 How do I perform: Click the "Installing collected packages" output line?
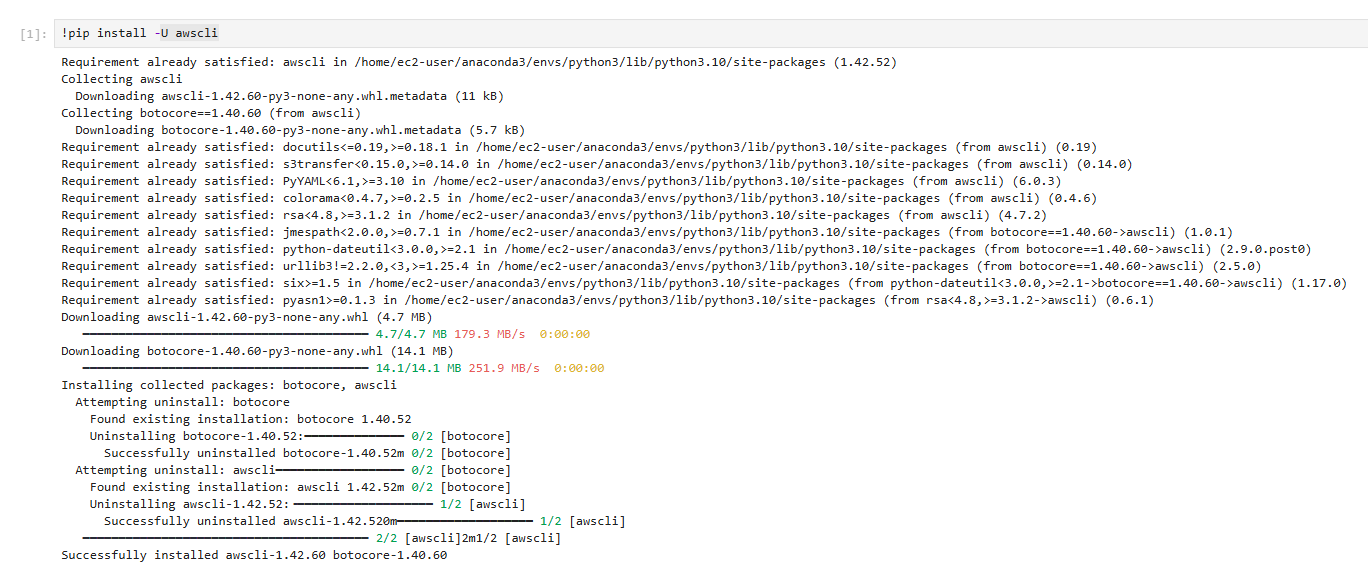pyautogui.click(x=229, y=385)
